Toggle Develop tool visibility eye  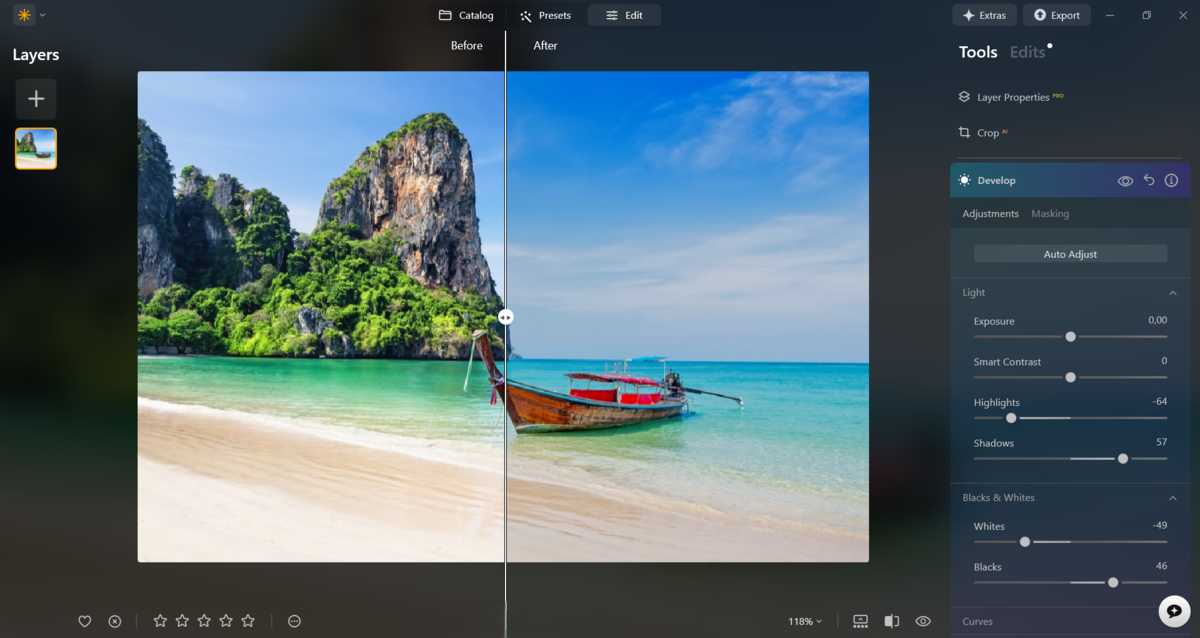(x=1125, y=181)
